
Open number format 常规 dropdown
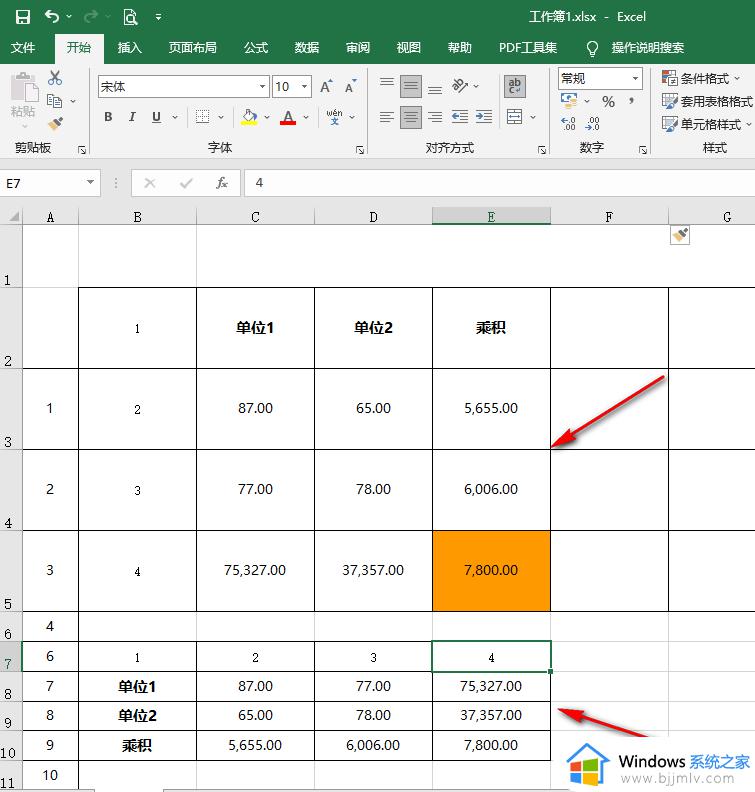(635, 78)
